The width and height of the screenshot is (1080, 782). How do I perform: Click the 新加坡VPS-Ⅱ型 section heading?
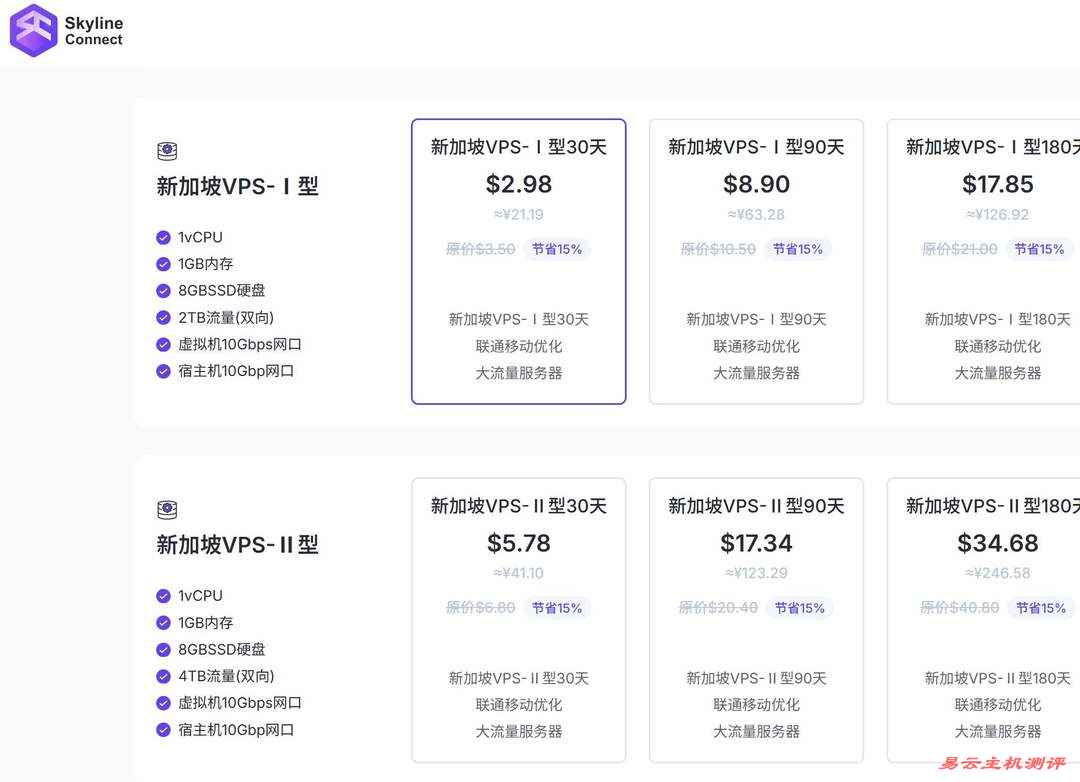(x=237, y=544)
